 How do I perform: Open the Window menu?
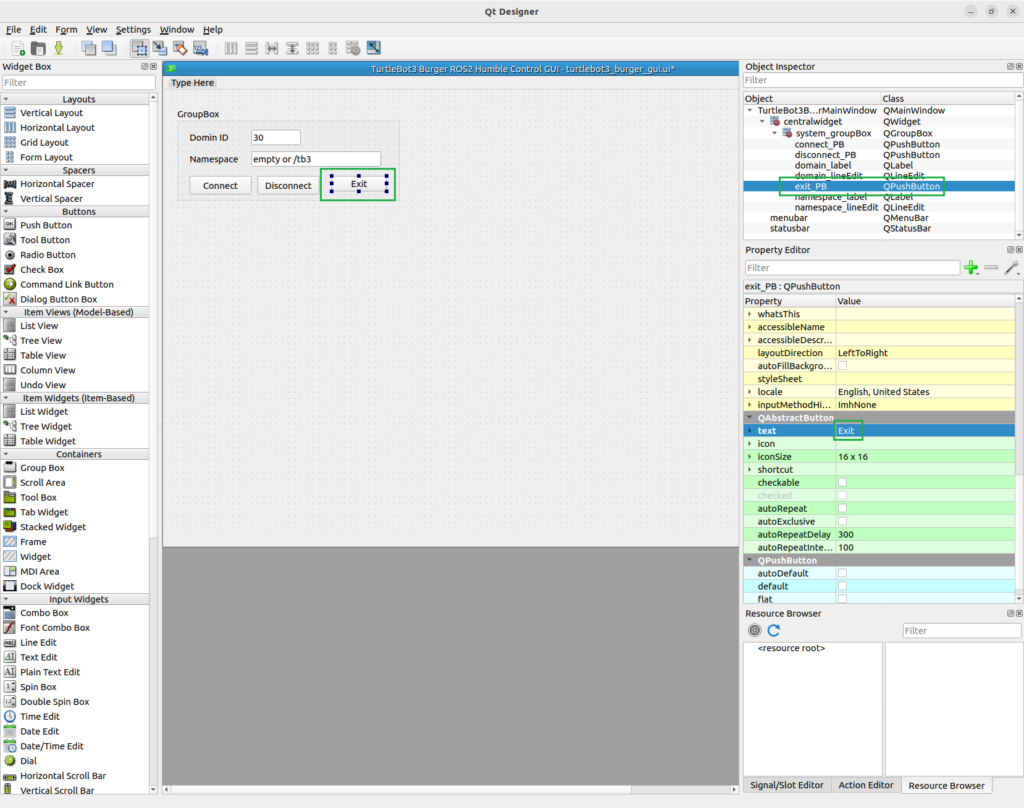[177, 29]
